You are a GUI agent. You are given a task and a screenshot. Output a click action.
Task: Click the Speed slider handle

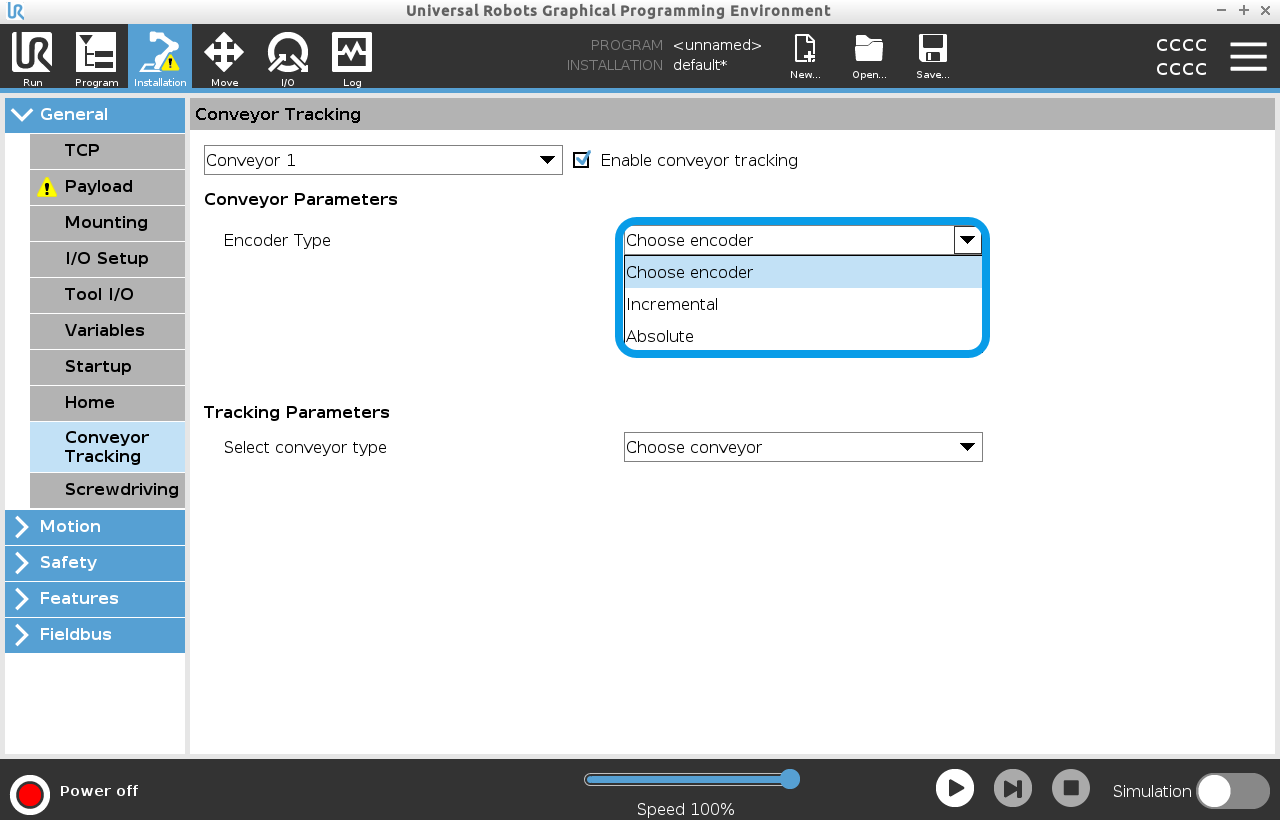(790, 779)
